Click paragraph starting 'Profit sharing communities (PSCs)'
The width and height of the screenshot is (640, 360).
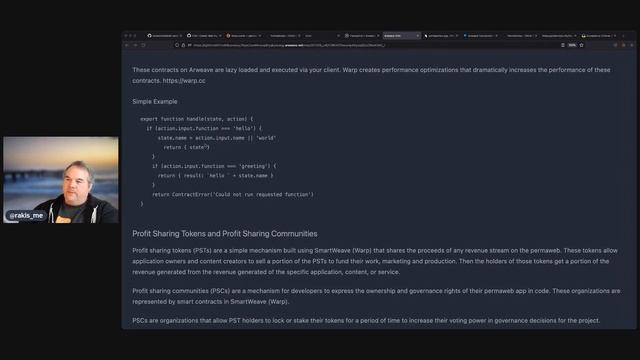coord(376,296)
